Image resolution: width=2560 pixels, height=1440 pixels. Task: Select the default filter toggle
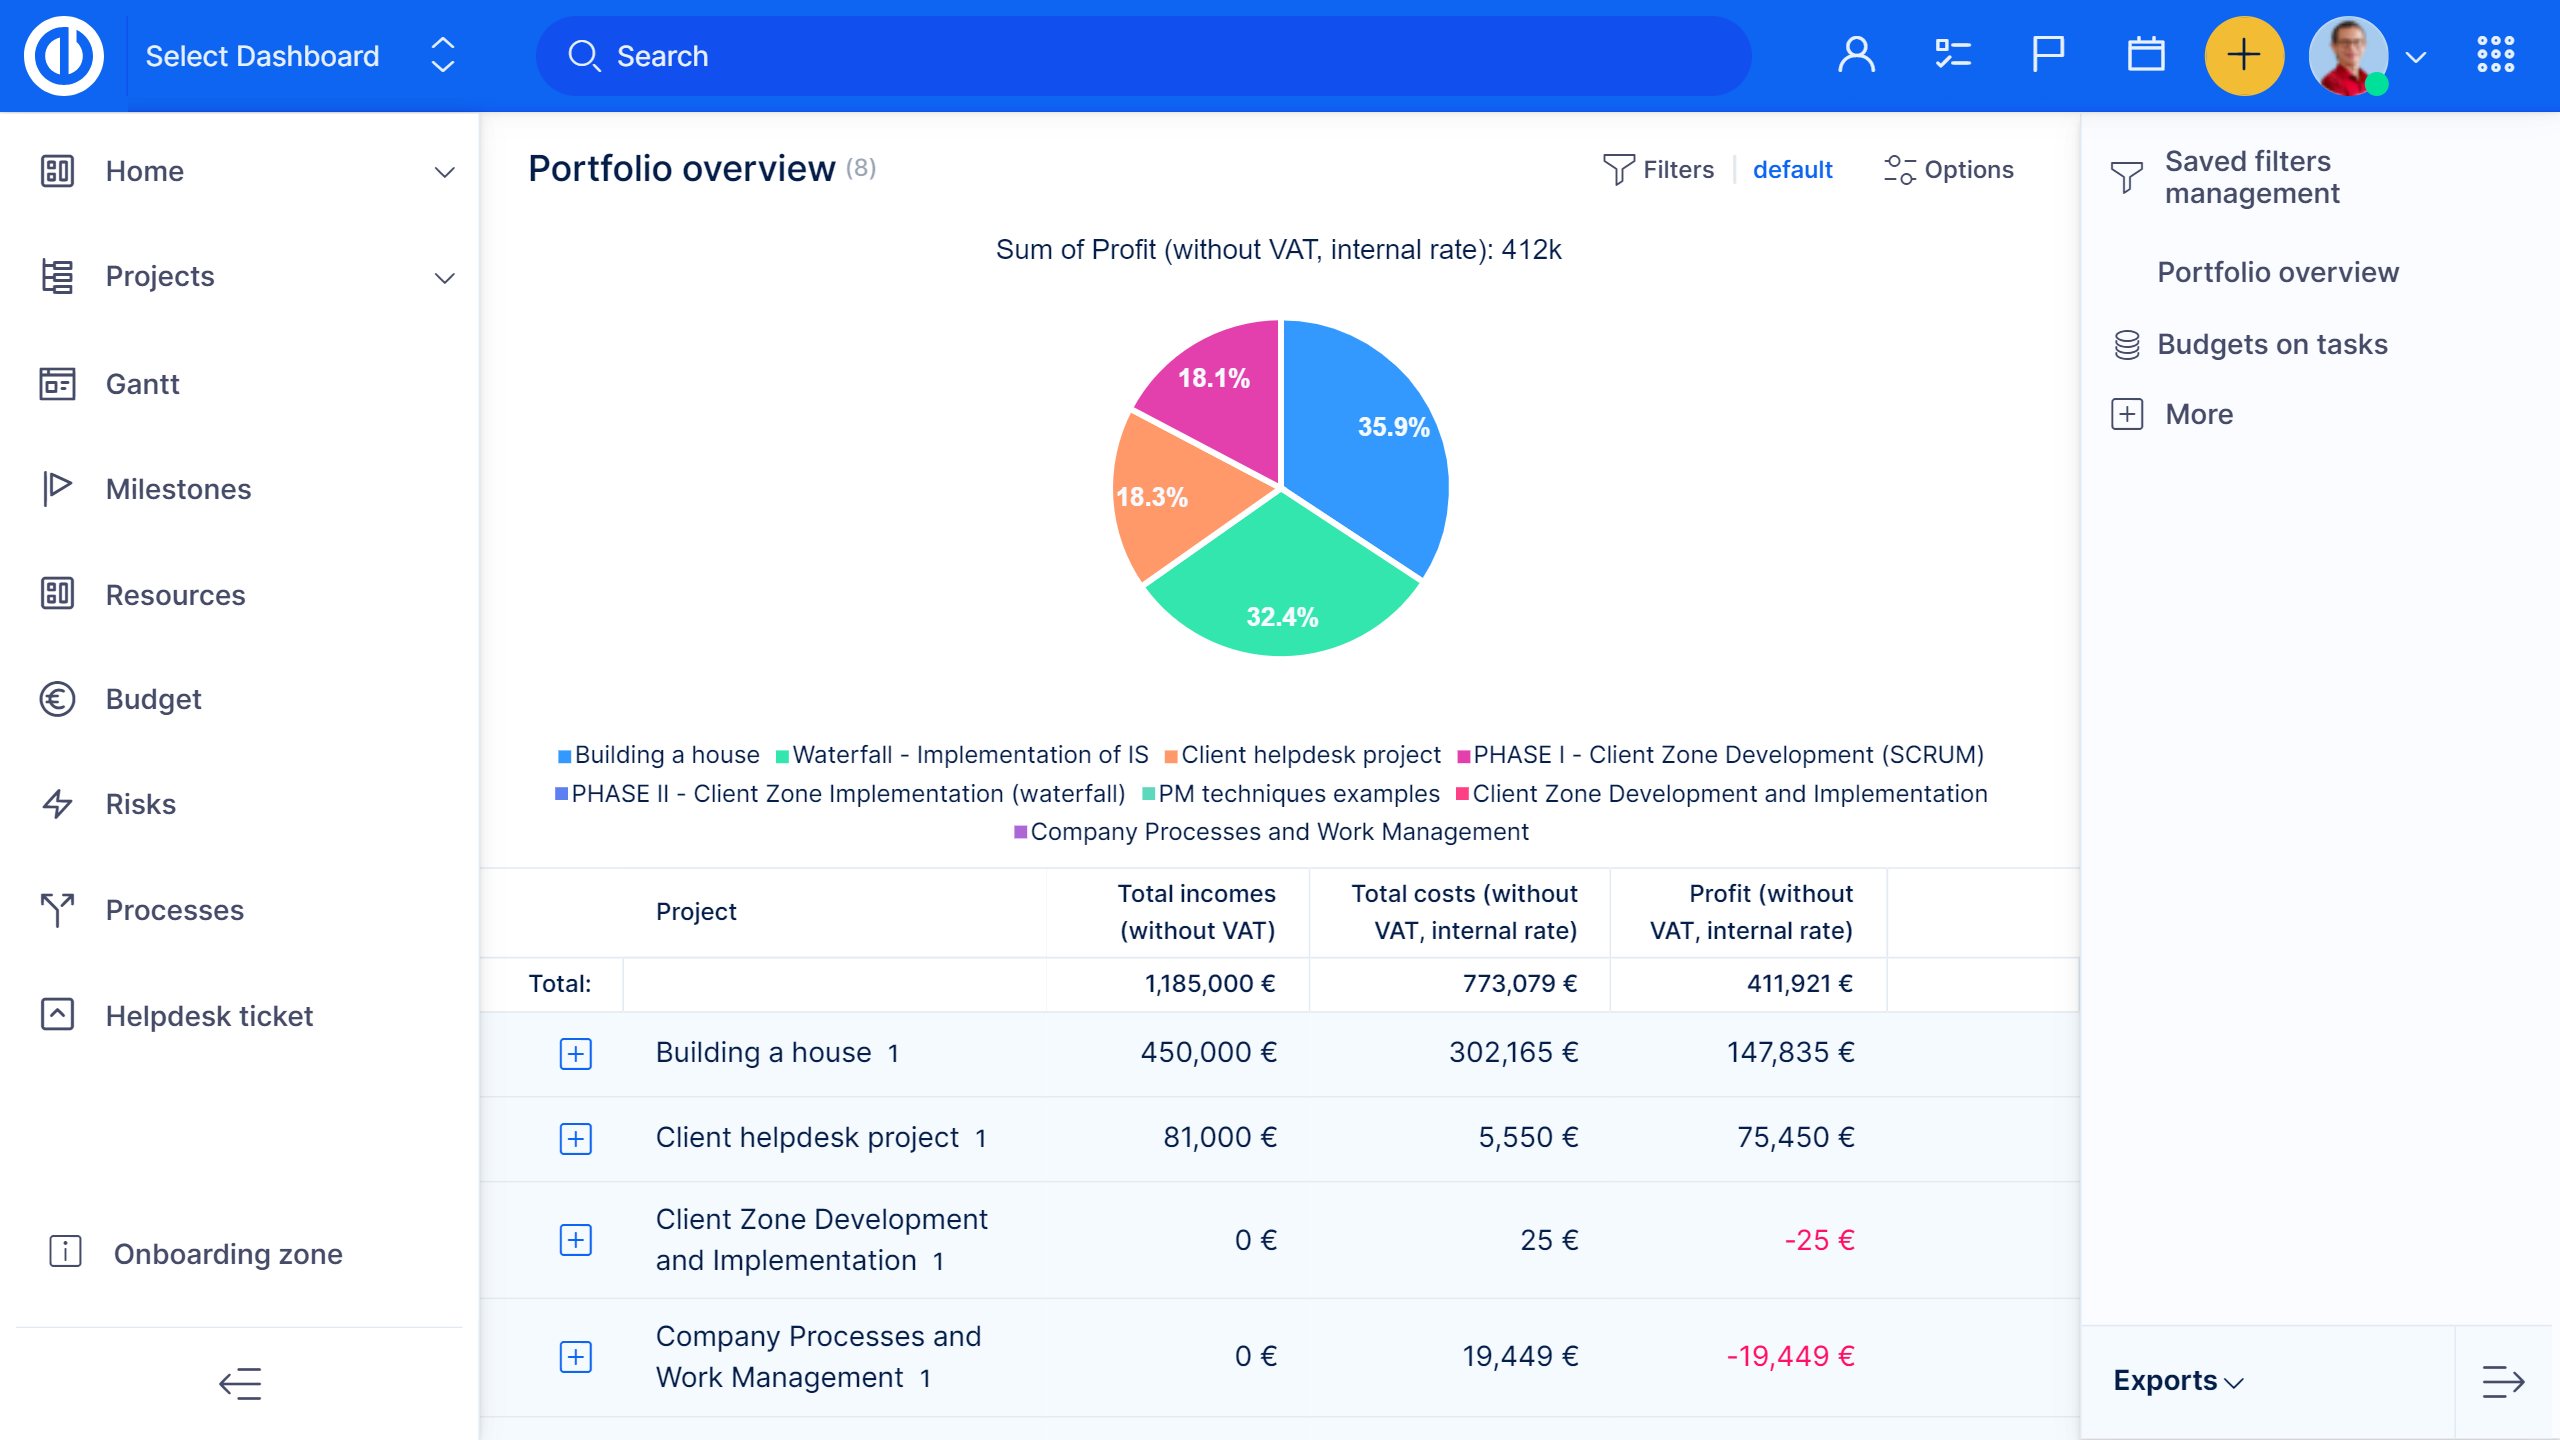point(1792,169)
